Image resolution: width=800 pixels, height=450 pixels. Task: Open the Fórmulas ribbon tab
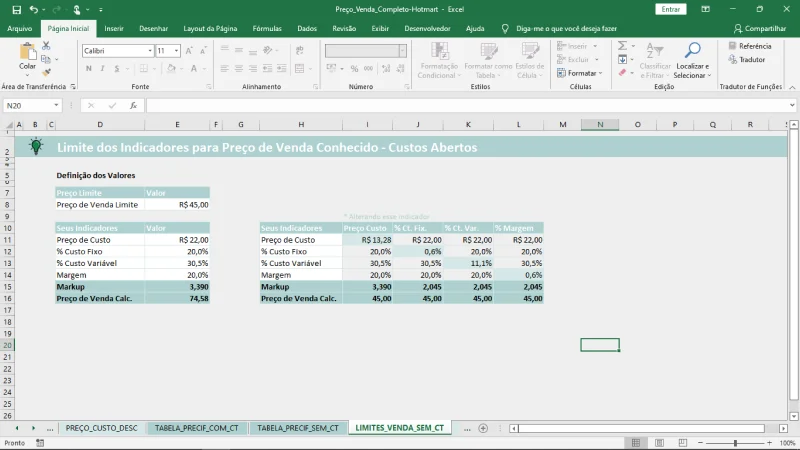point(267,28)
